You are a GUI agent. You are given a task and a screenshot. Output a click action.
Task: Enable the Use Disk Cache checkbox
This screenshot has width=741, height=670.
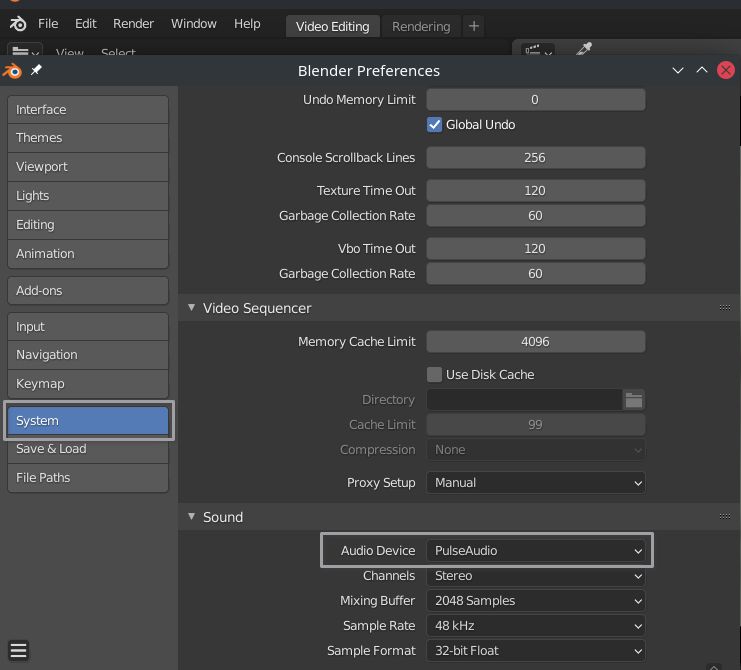pyautogui.click(x=434, y=375)
